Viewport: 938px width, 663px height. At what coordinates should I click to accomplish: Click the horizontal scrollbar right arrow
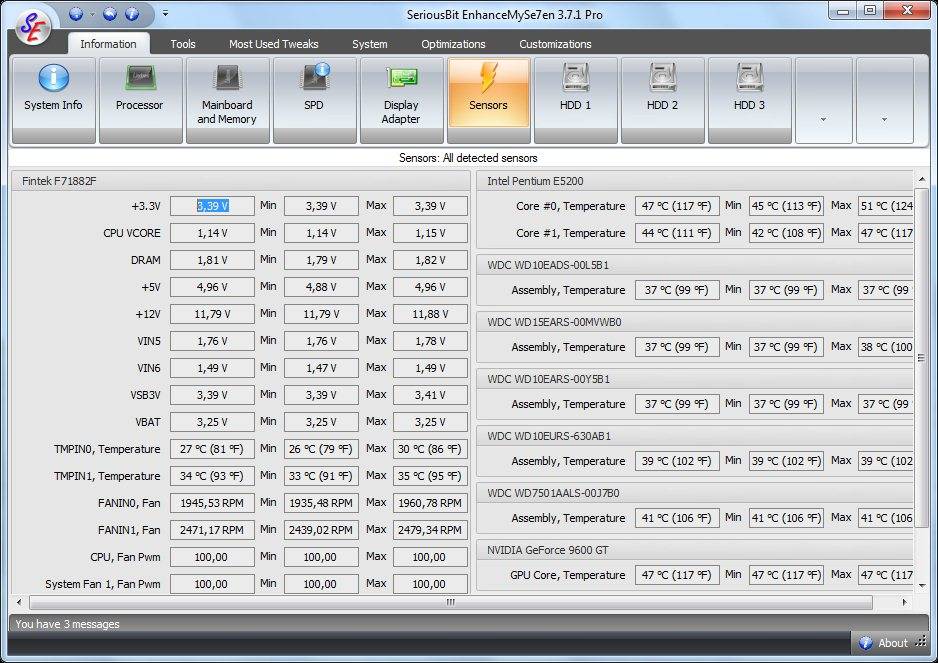904,602
